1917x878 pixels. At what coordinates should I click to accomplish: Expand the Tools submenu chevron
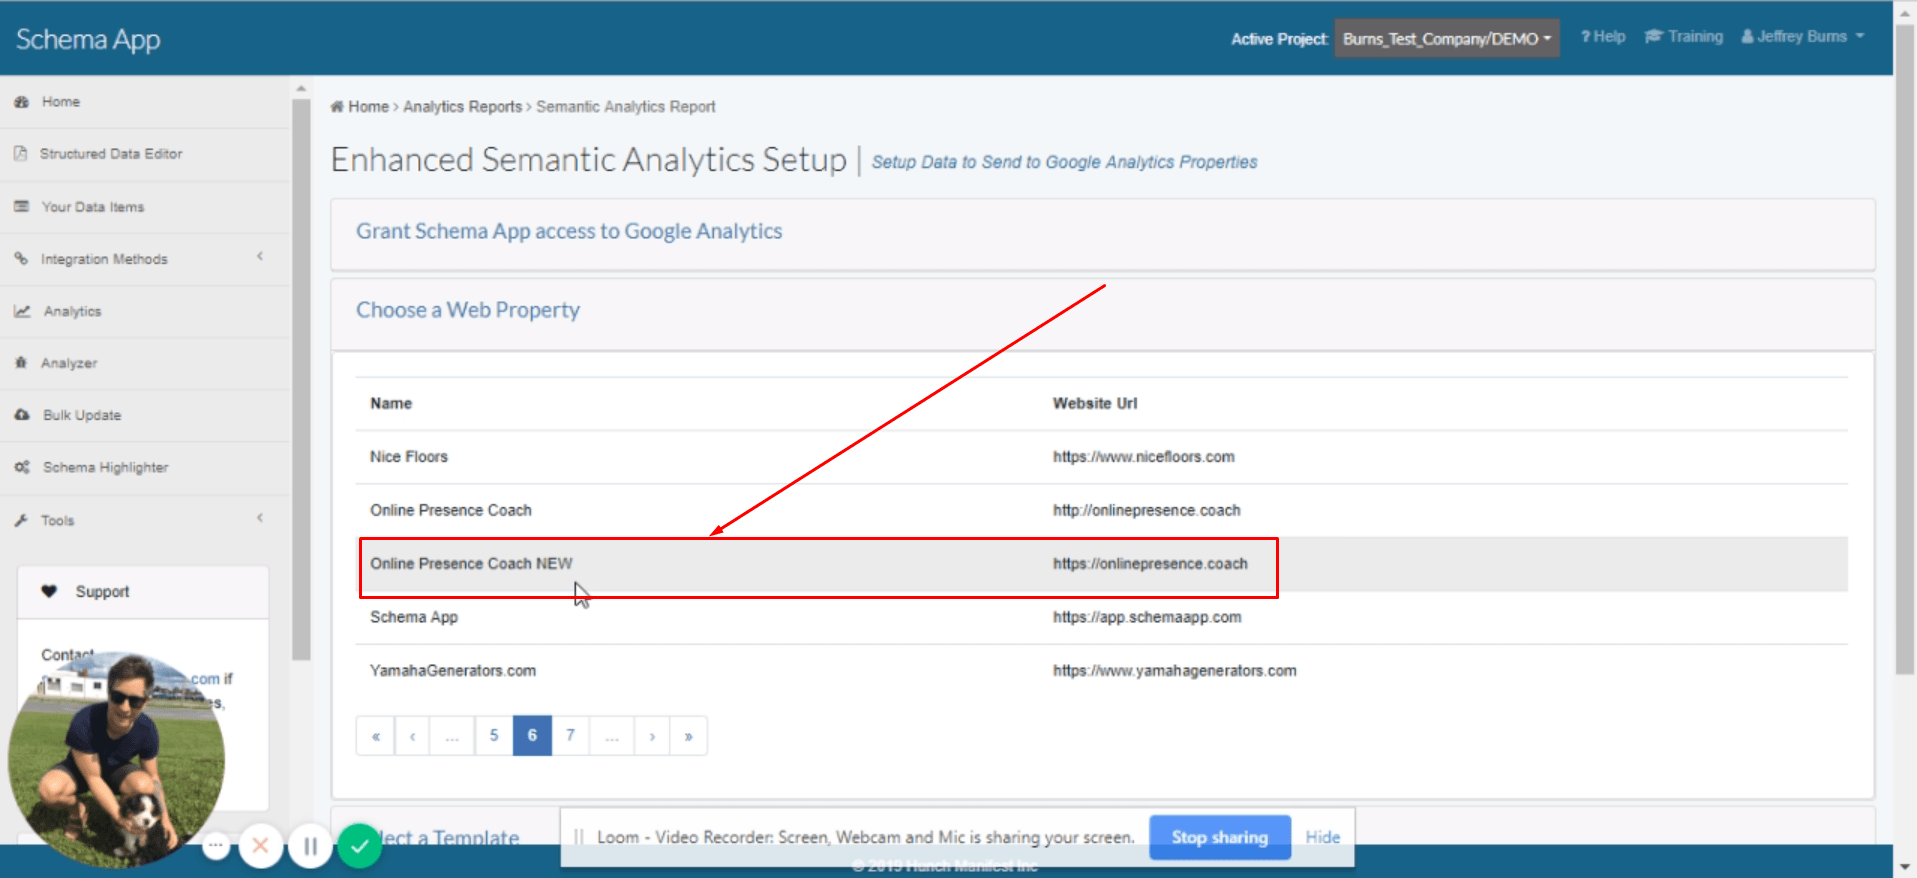(x=260, y=518)
